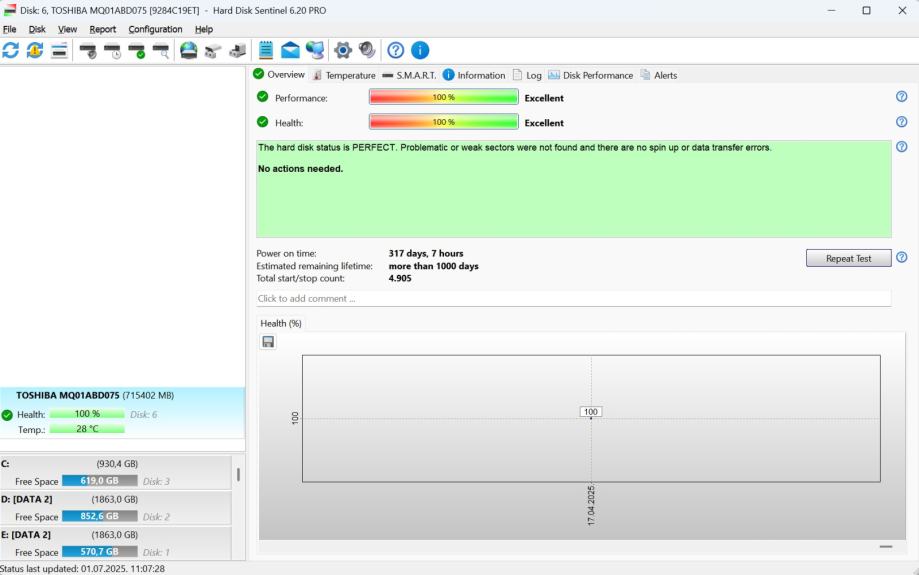Click the blue refresh arrows toolbar icon
Viewport: 919px width, 575px height.
tap(12, 51)
